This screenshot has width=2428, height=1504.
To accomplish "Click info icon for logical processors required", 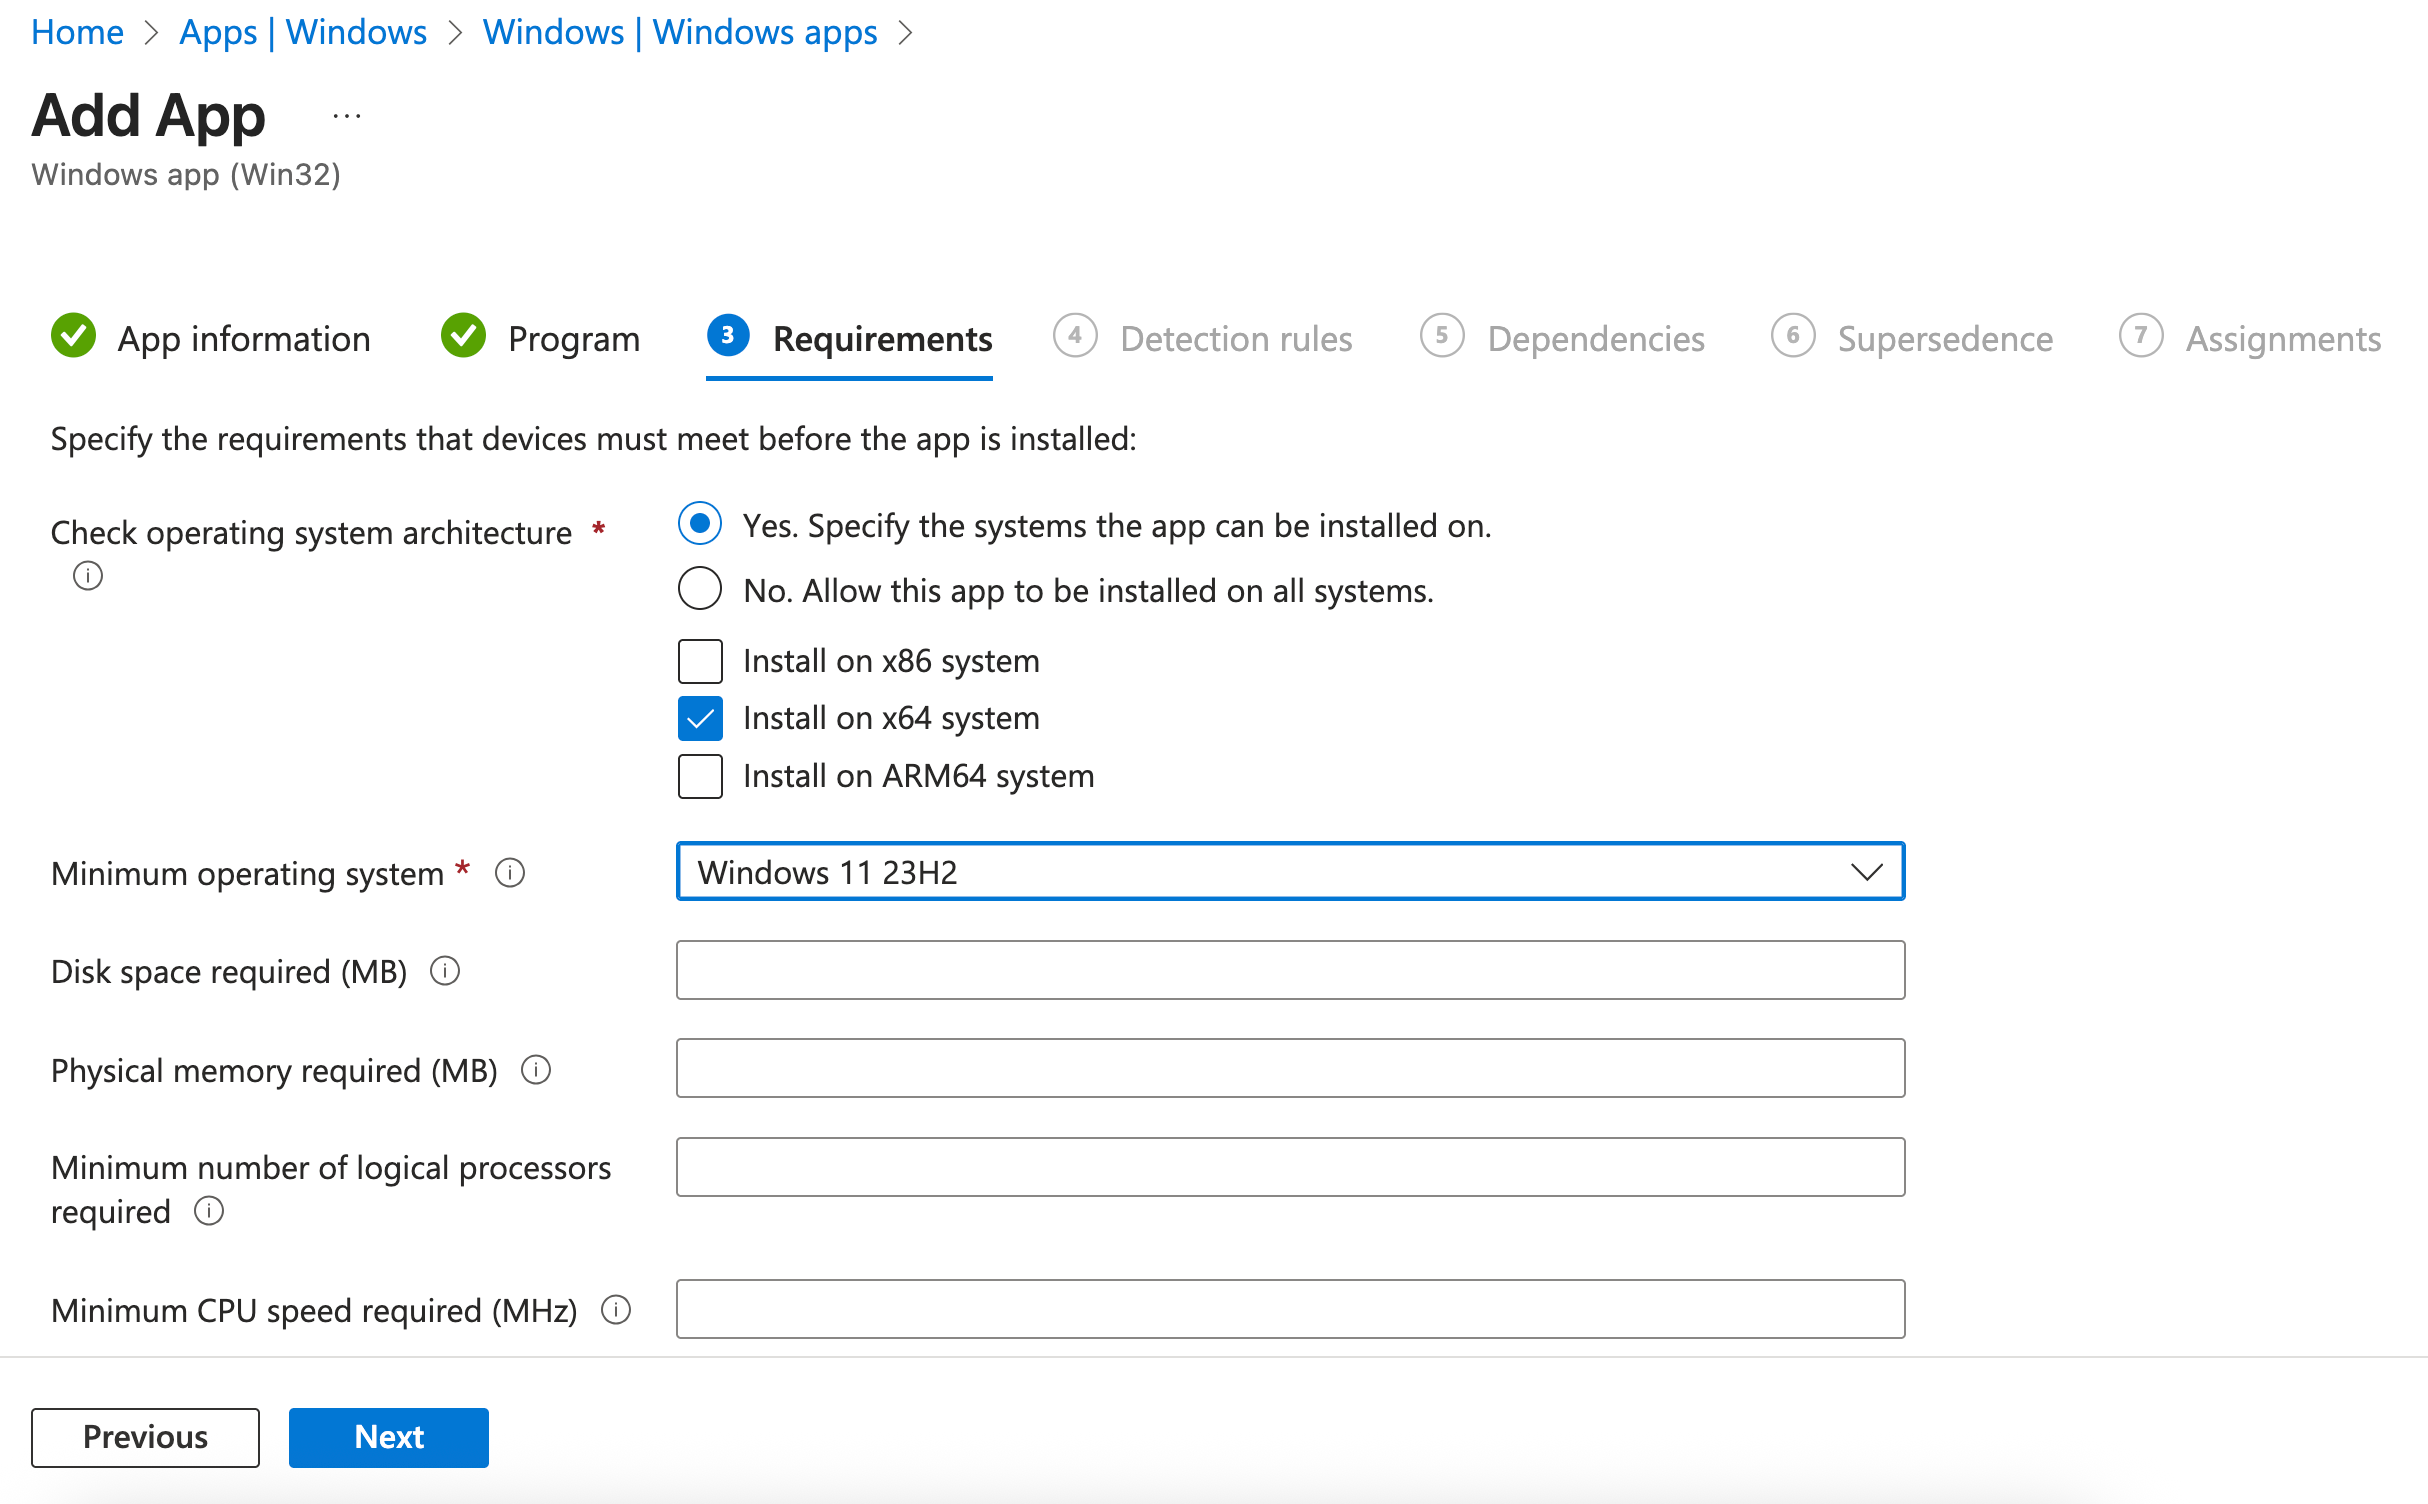I will [x=209, y=1211].
